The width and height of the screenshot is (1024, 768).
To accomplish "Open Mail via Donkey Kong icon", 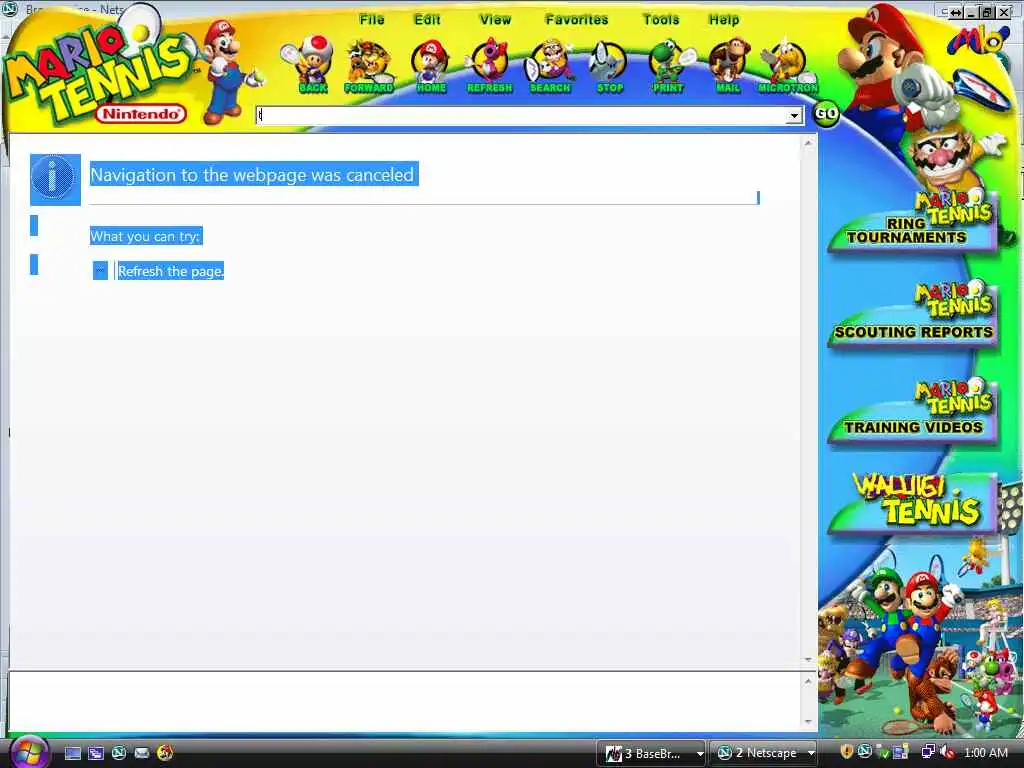I will pyautogui.click(x=728, y=68).
